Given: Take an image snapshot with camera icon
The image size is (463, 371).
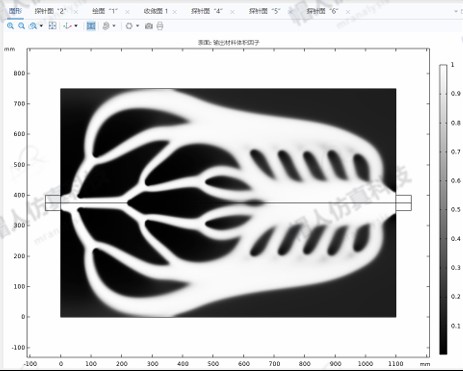Looking at the screenshot, I should point(149,26).
